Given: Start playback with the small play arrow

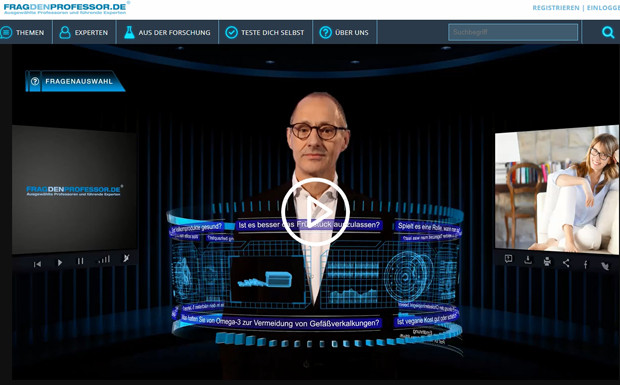Looking at the screenshot, I should (x=60, y=262).
